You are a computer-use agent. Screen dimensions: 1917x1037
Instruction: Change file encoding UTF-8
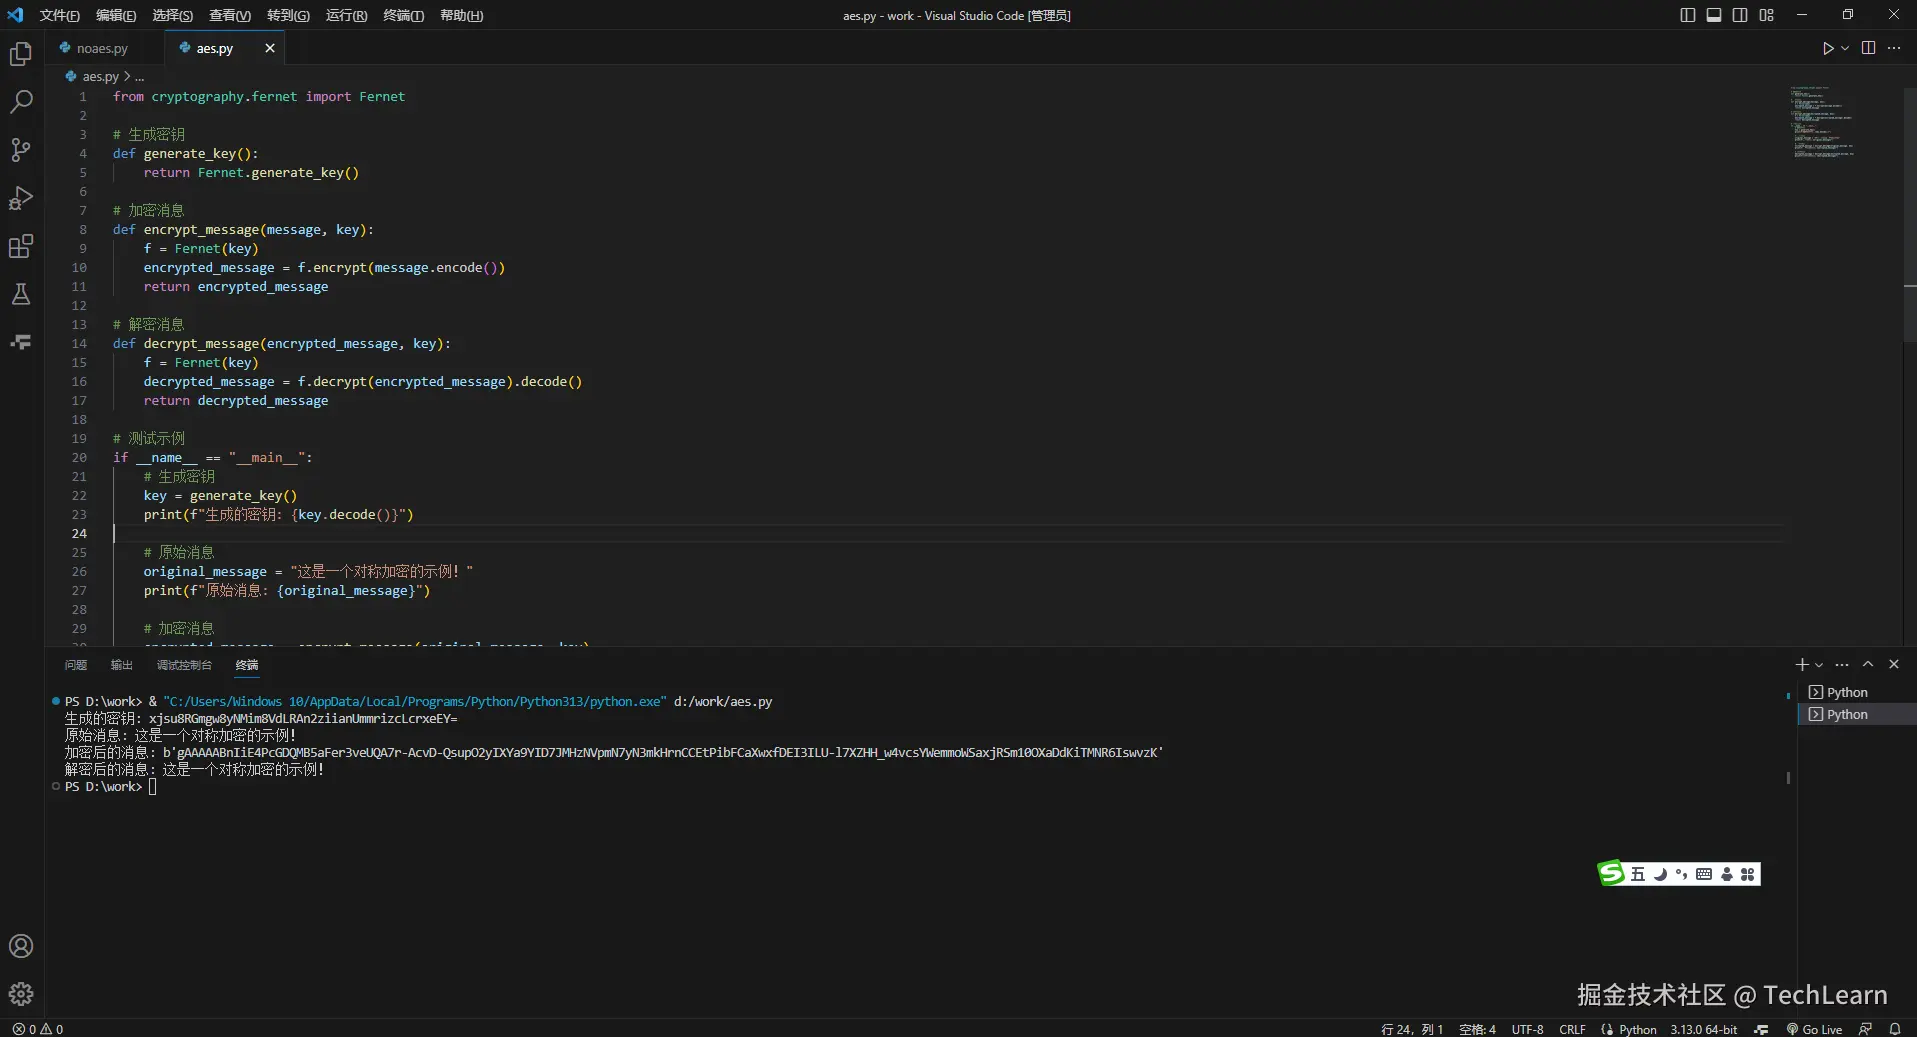click(1527, 1029)
